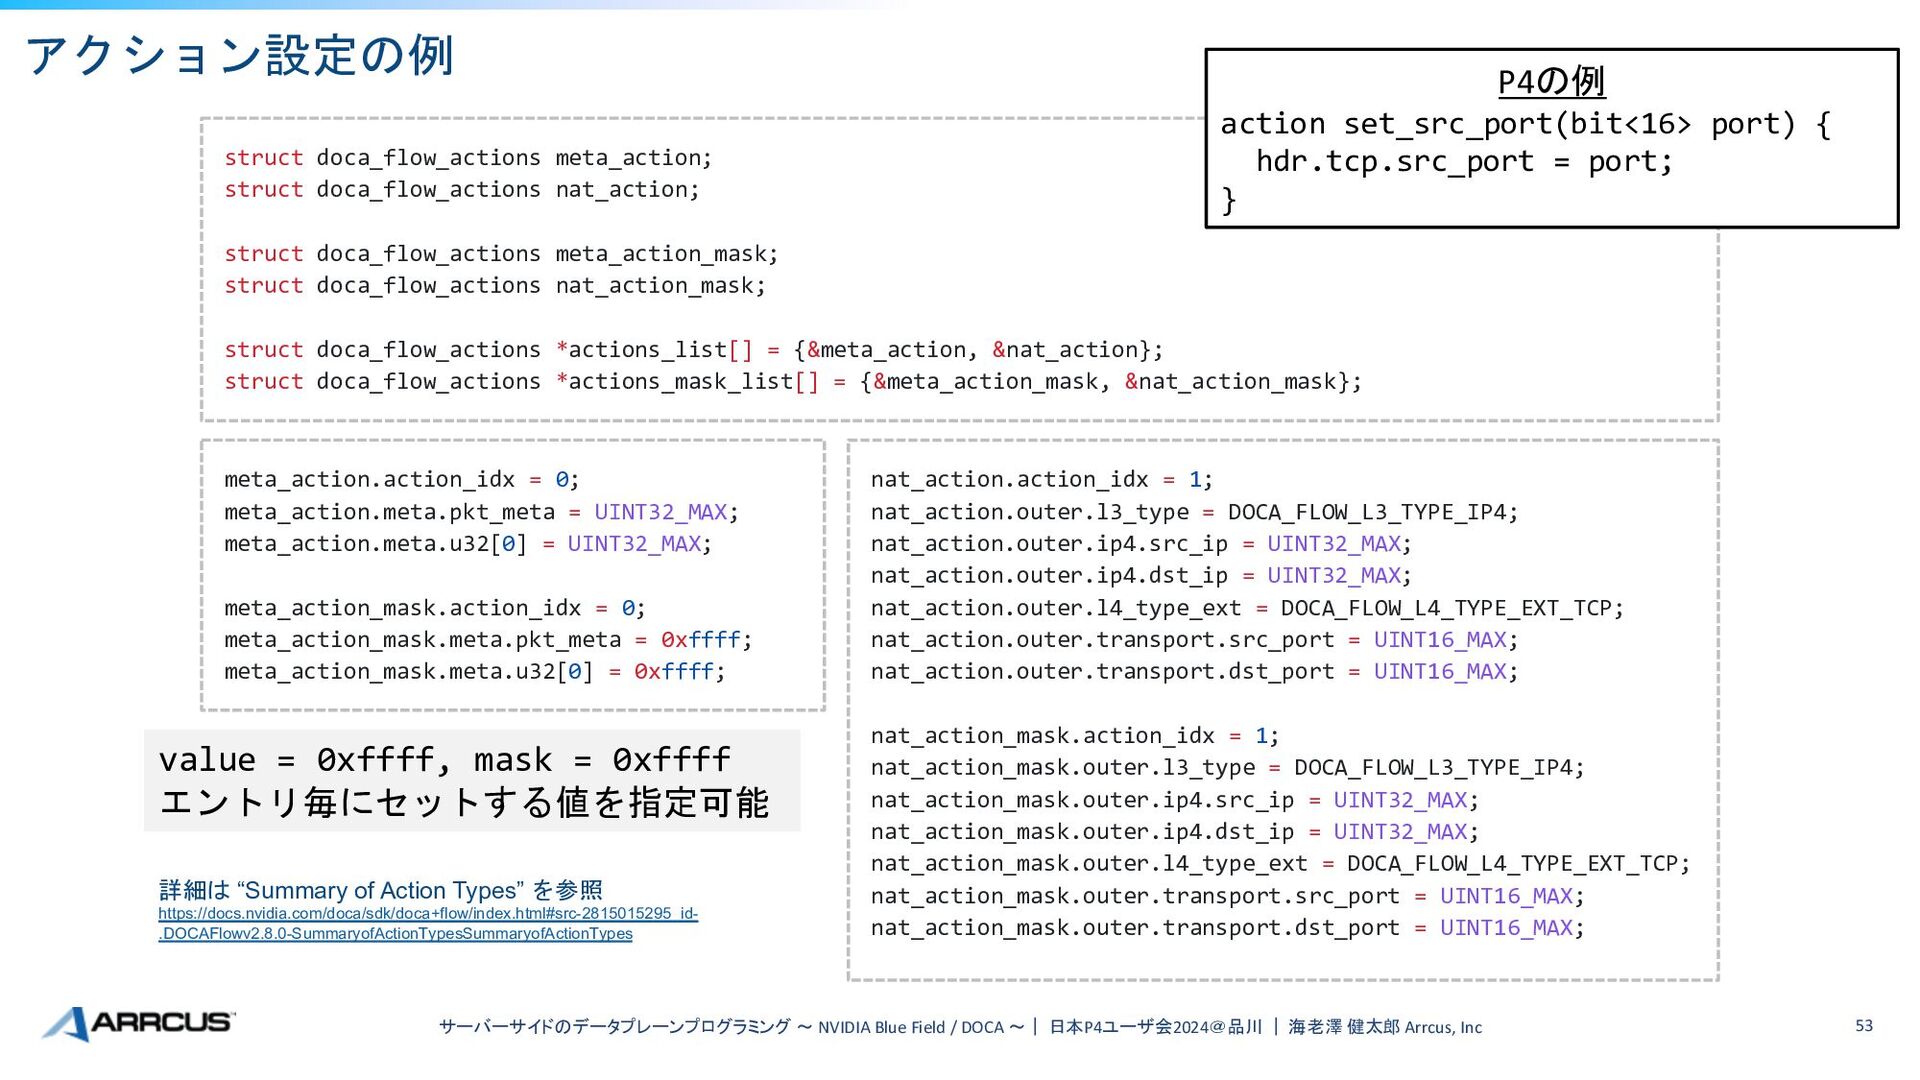This screenshot has width=1920, height=1080.
Task: Select line nat_action_mask.outer.l3_type = DOCA_FLOW_L3_TYPE_IP4;
Action: [1228, 768]
